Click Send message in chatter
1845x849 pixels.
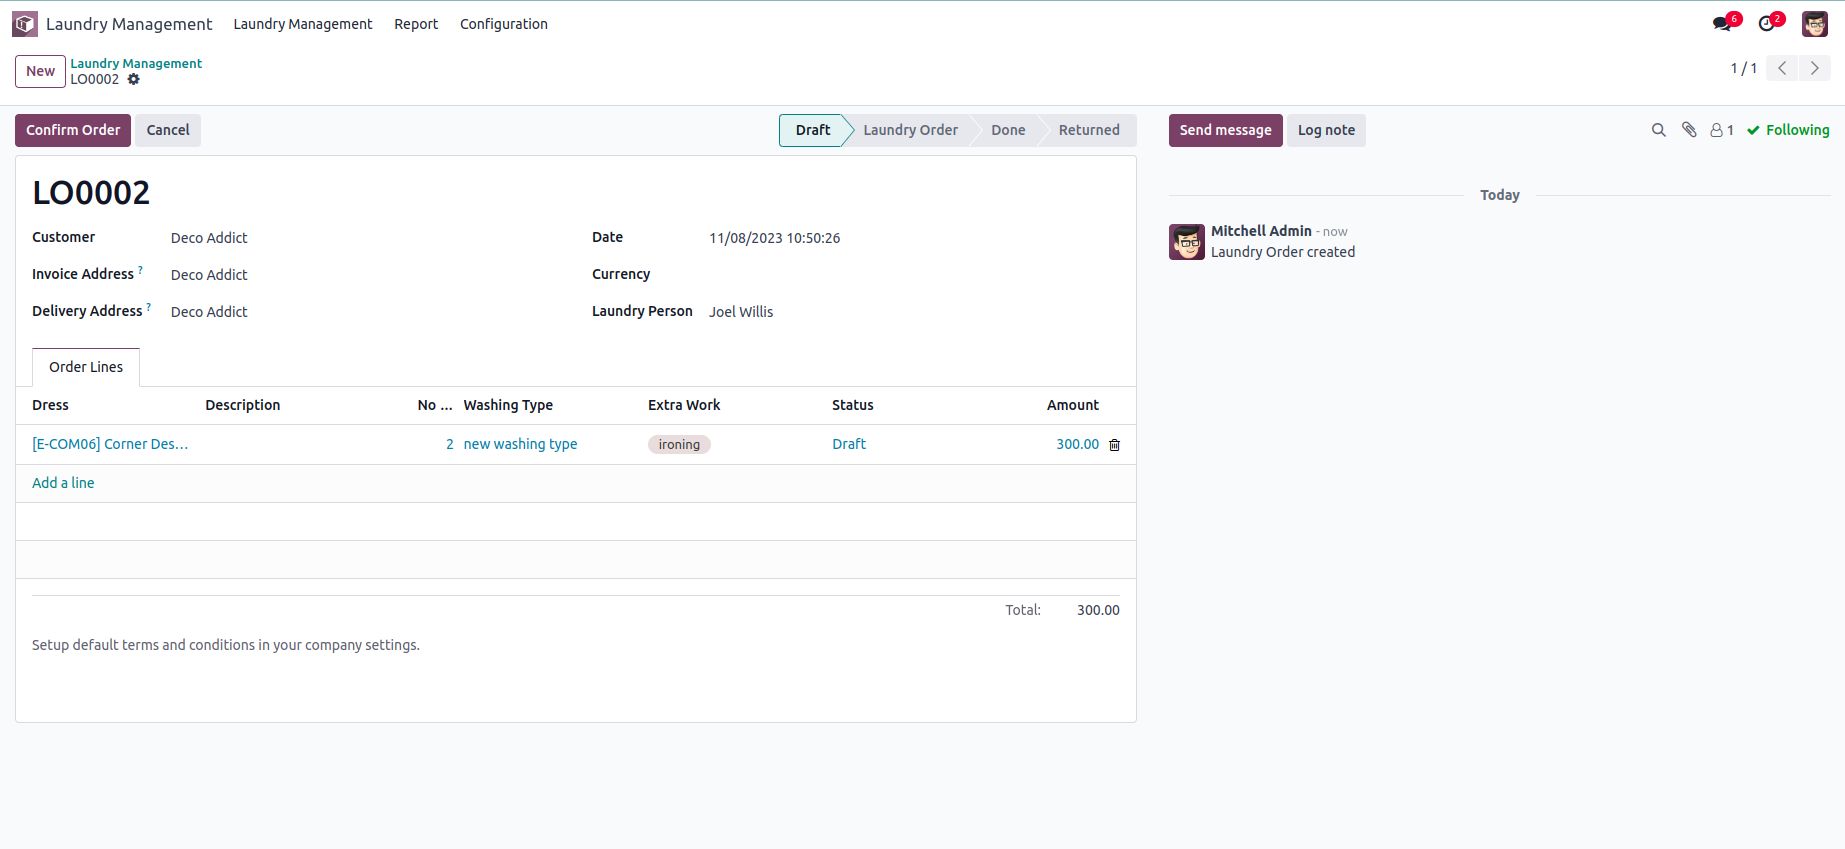[1225, 130]
